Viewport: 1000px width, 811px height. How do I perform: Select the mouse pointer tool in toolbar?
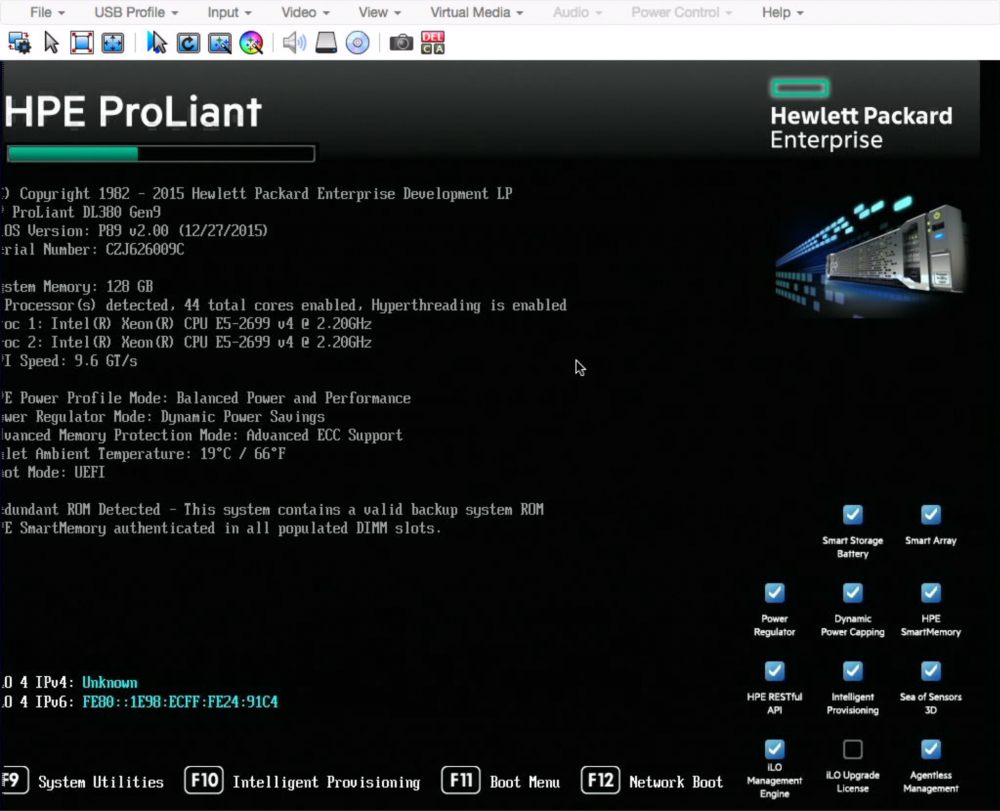[x=51, y=43]
